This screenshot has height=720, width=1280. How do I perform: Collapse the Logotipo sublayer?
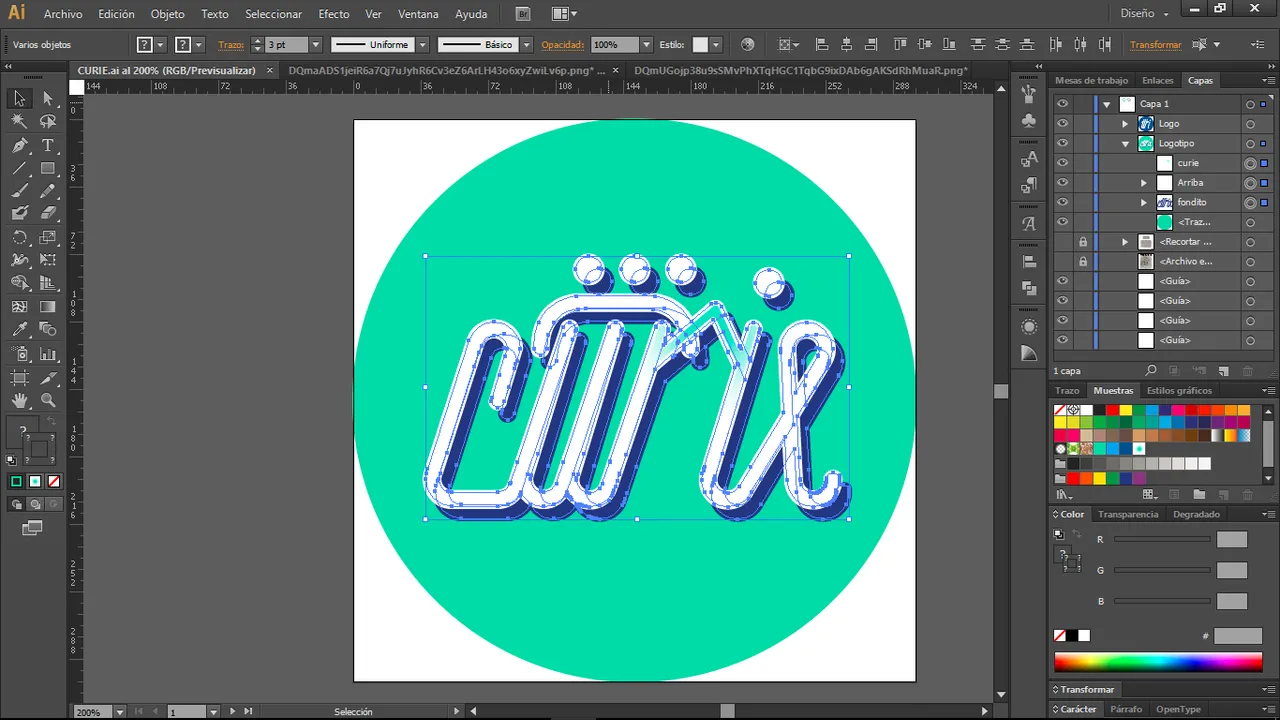[x=1125, y=143]
